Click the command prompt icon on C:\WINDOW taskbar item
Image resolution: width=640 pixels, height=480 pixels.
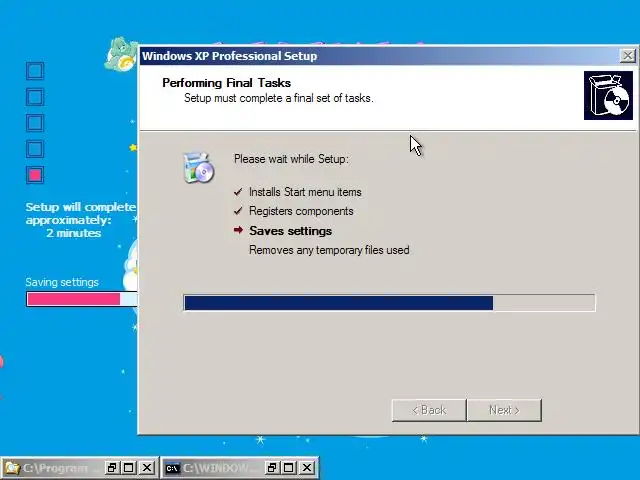click(x=172, y=468)
